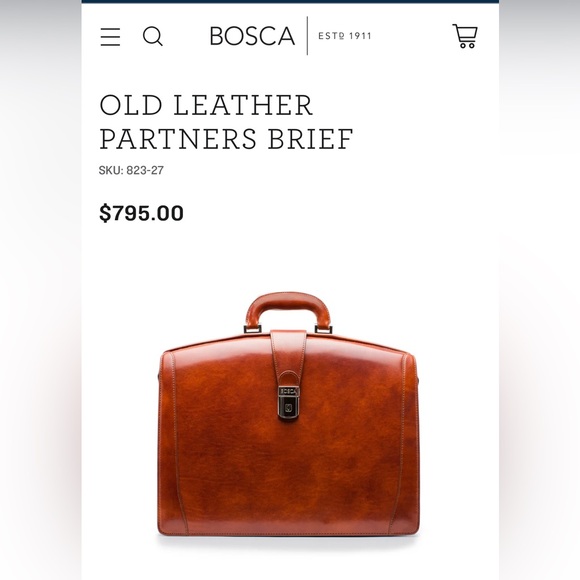Click the Bosca lock clasp on the briefcase
Viewport: 580px width, 580px height.
[x=289, y=402]
